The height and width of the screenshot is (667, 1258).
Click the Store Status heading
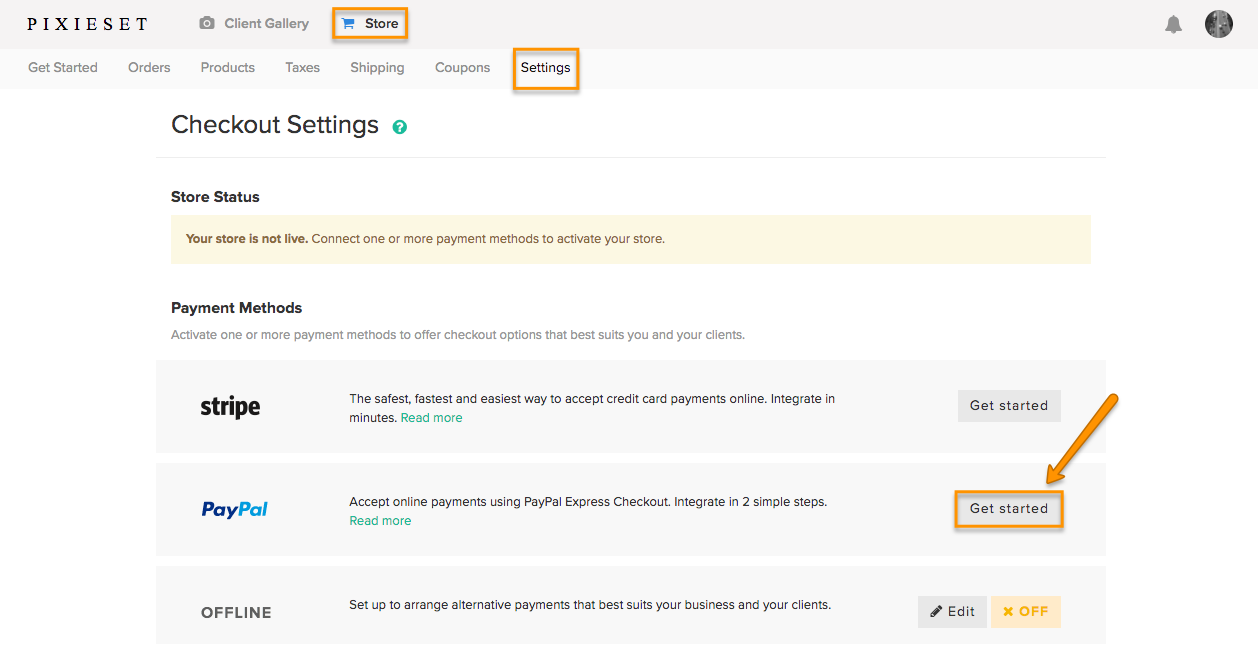(215, 197)
